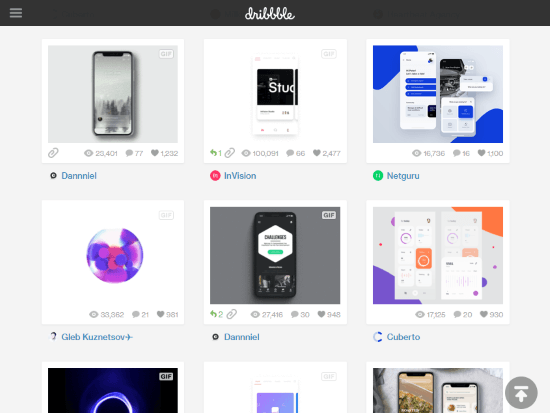Click attachment icon on Dannniel's iPhone shot
Image resolution: width=550 pixels, height=413 pixels.
(x=53, y=153)
